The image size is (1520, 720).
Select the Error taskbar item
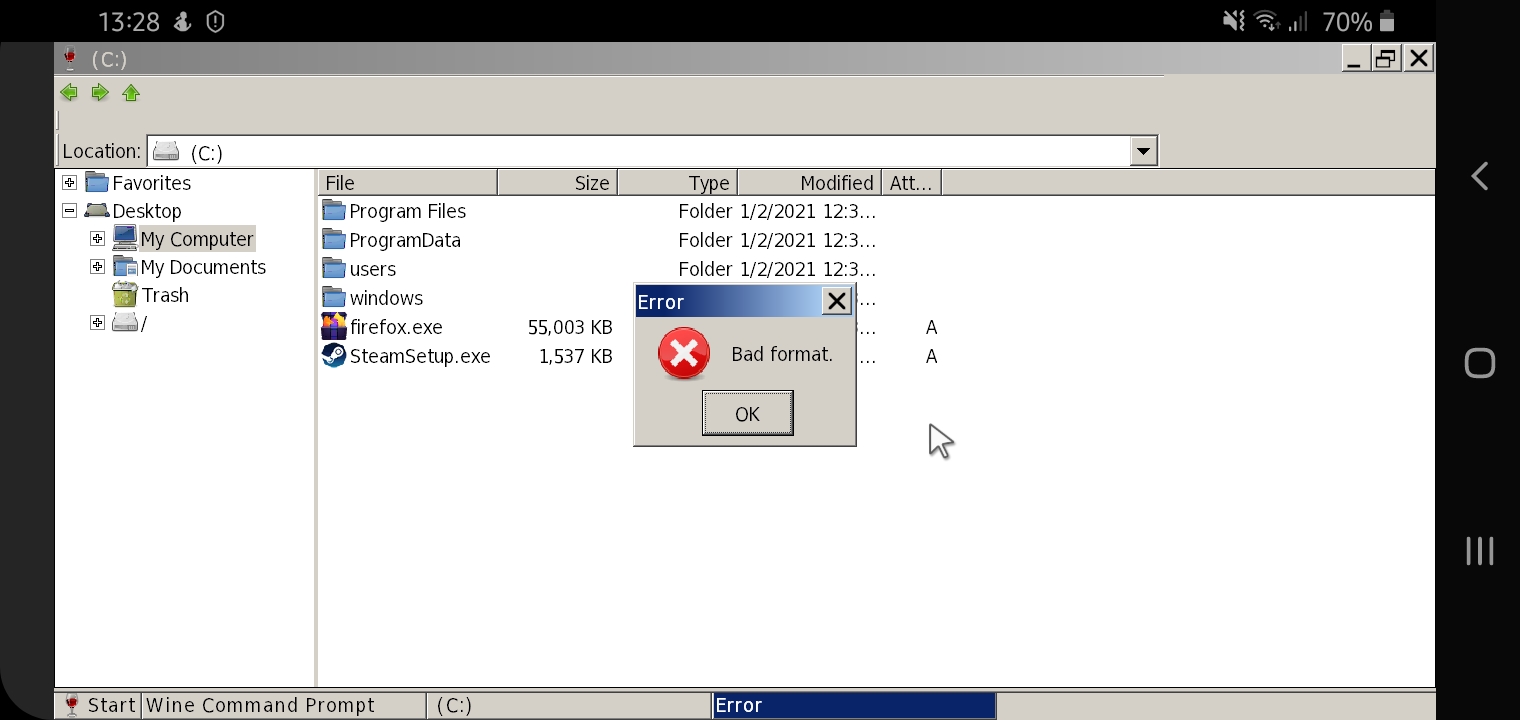click(x=854, y=705)
